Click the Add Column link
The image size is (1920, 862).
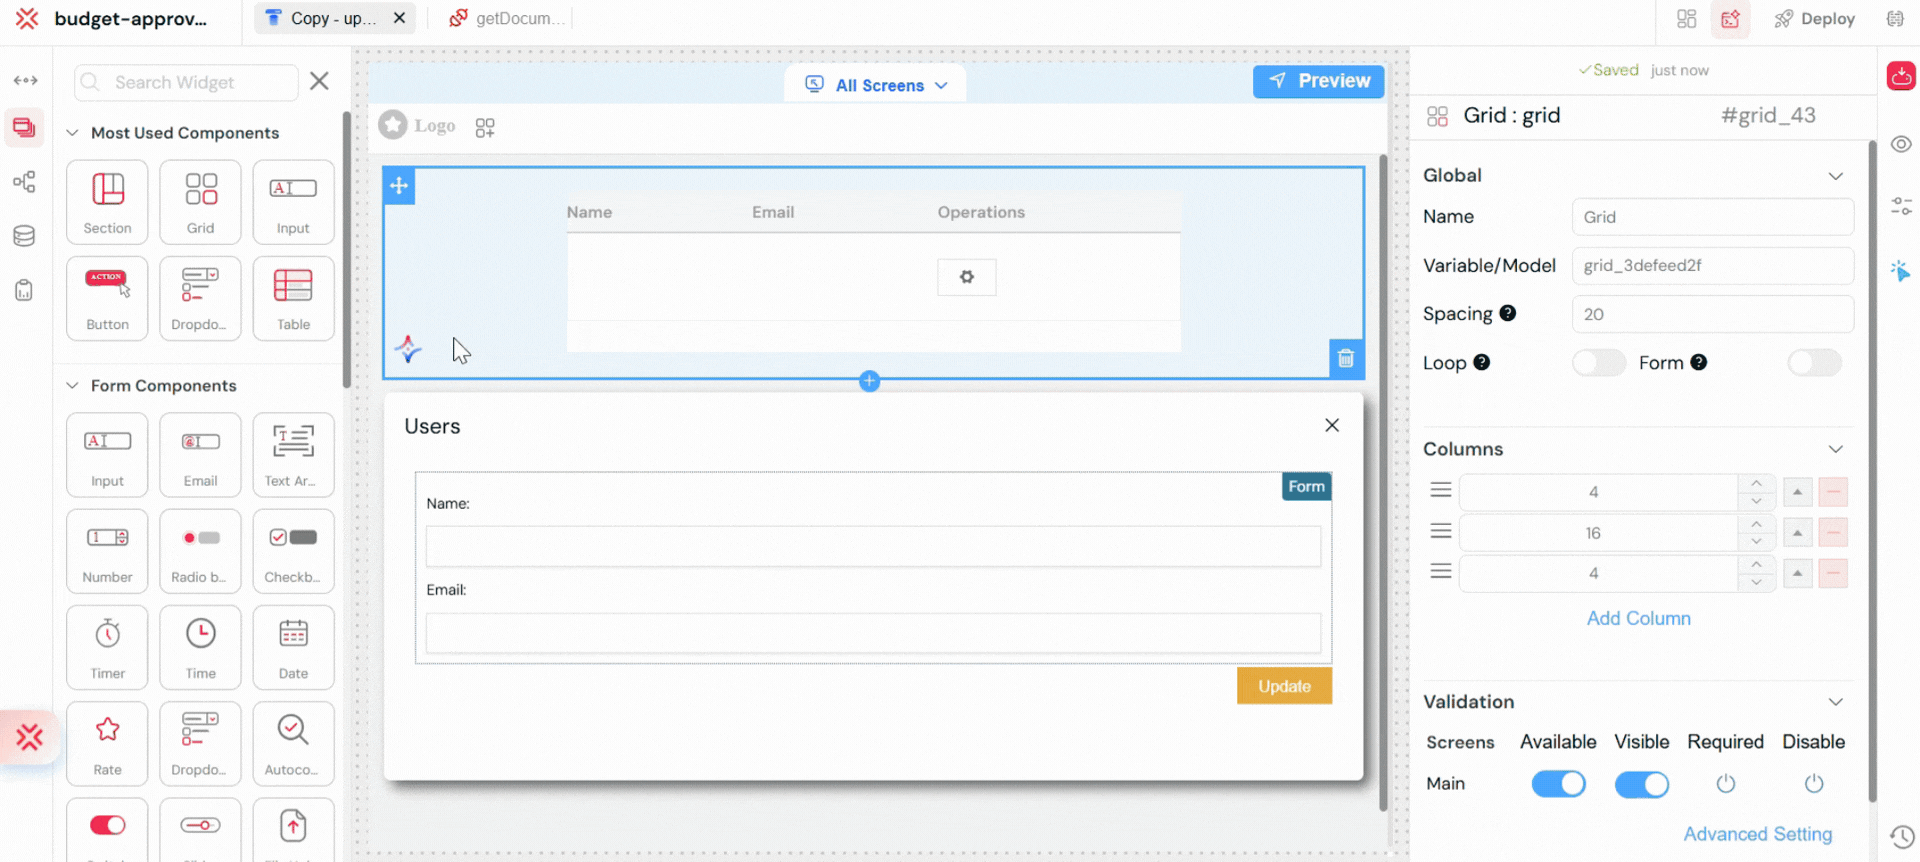coord(1638,618)
